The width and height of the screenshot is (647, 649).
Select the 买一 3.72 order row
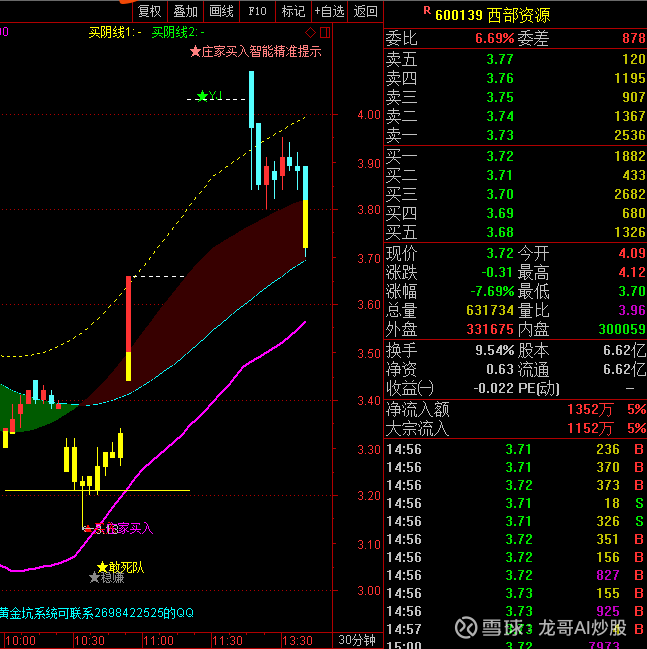pyautogui.click(x=515, y=156)
